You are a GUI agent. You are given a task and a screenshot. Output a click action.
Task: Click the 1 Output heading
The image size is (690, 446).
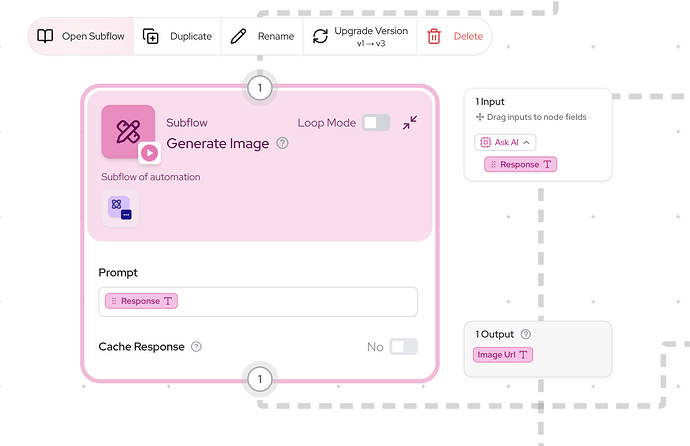pyautogui.click(x=495, y=334)
